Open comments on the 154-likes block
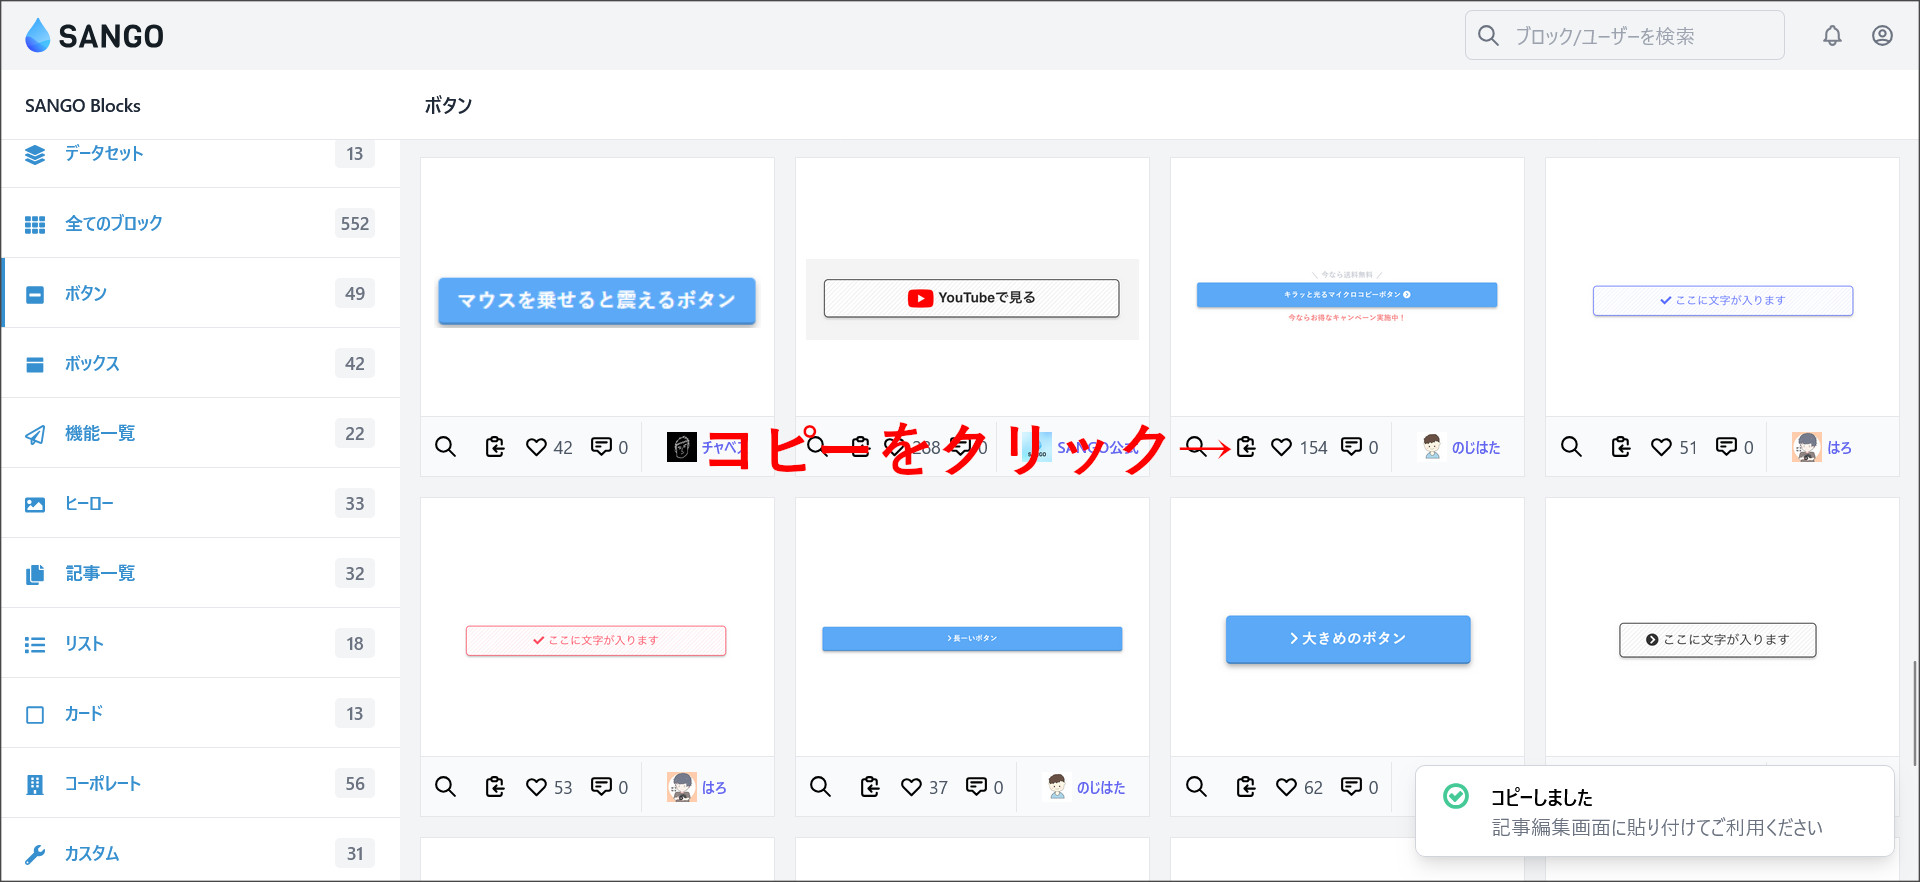 [1351, 447]
